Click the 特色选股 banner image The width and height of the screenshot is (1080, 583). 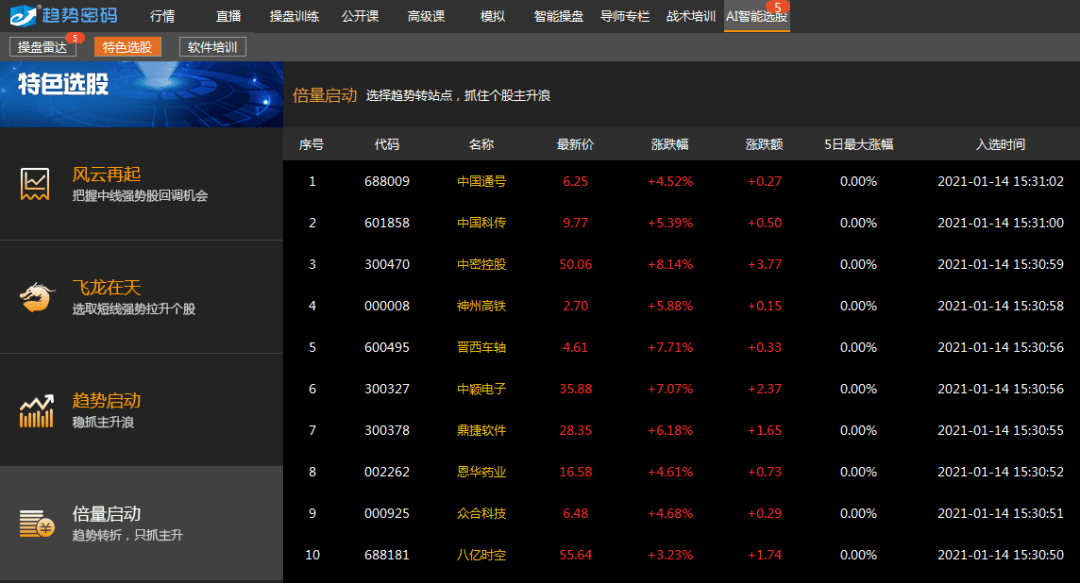coord(141,94)
